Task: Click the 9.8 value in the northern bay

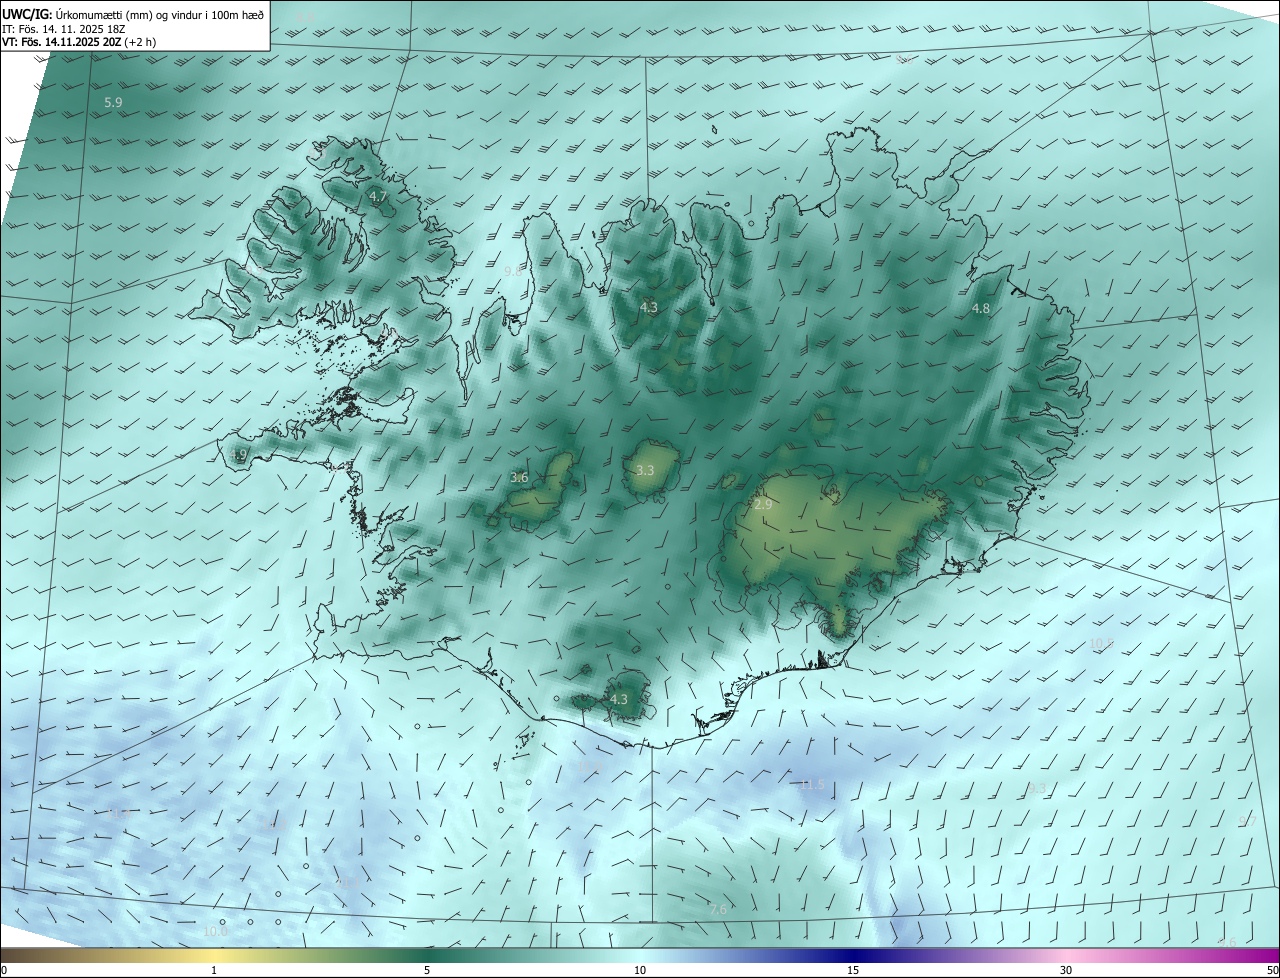Action: point(513,271)
